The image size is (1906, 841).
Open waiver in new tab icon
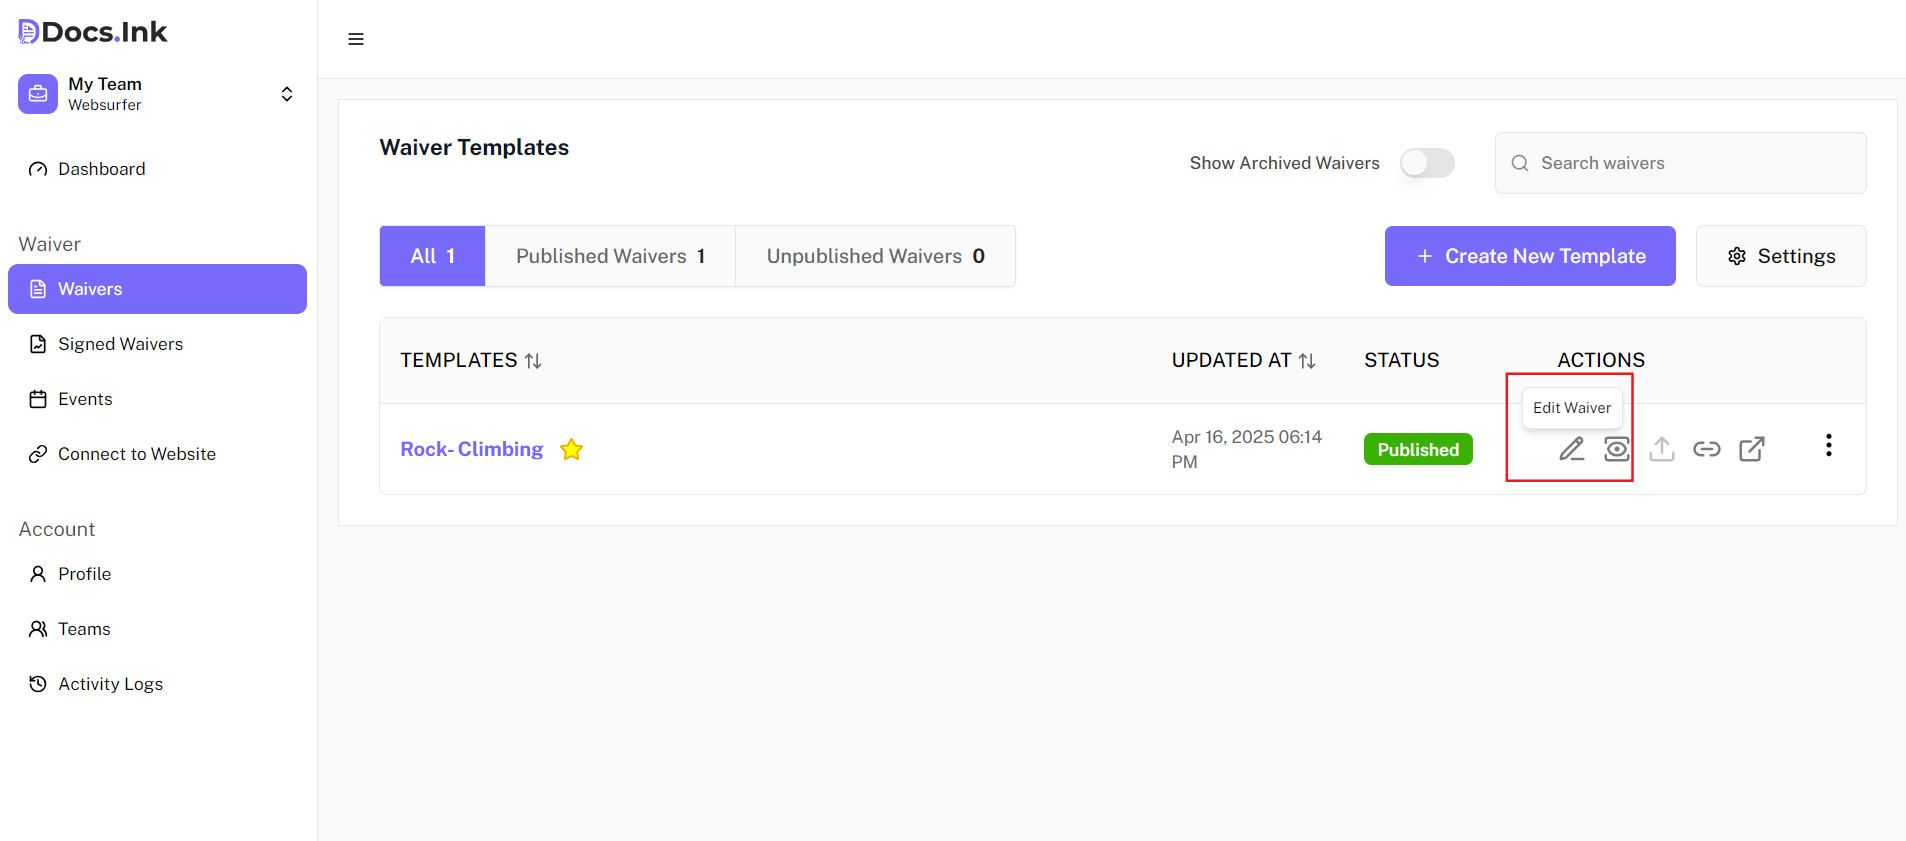coord(1751,449)
